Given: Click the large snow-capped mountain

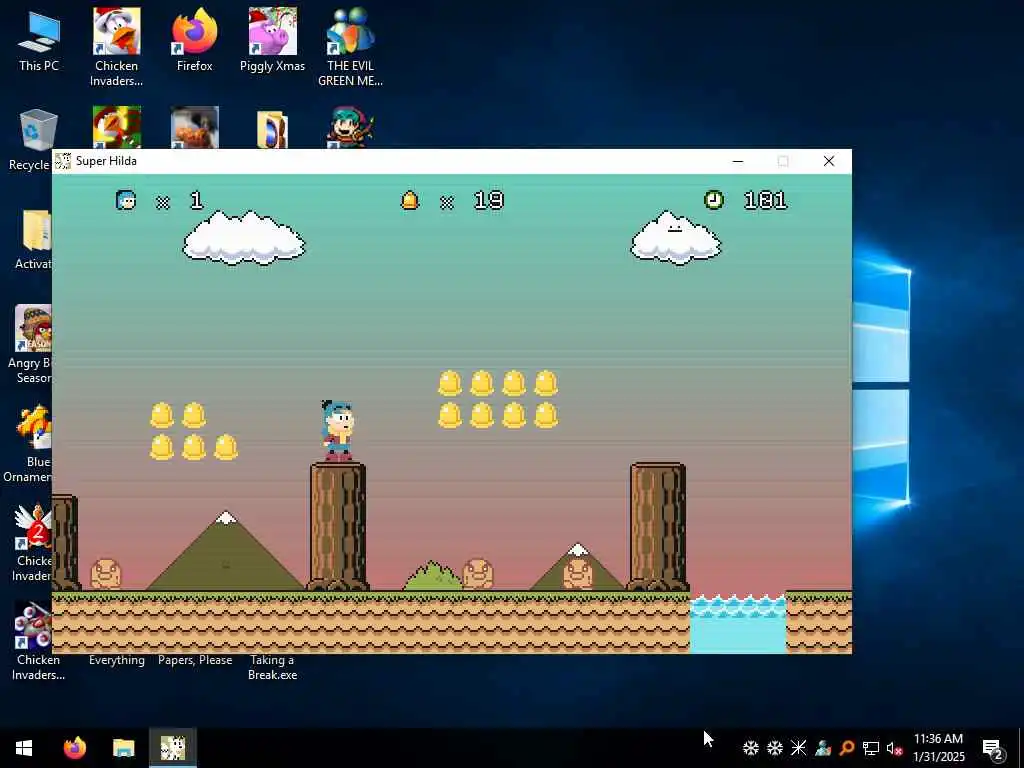Looking at the screenshot, I should (x=225, y=551).
